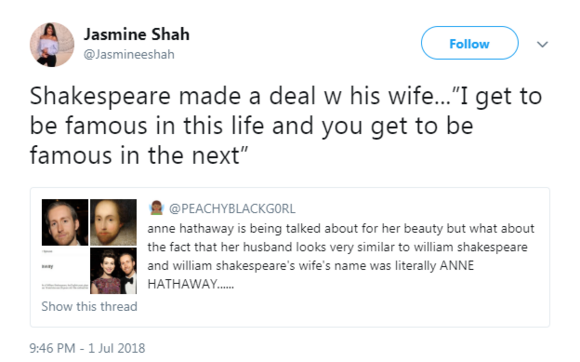Open Jasmine Shah's profile picture
580x362 pixels.
coord(52,44)
